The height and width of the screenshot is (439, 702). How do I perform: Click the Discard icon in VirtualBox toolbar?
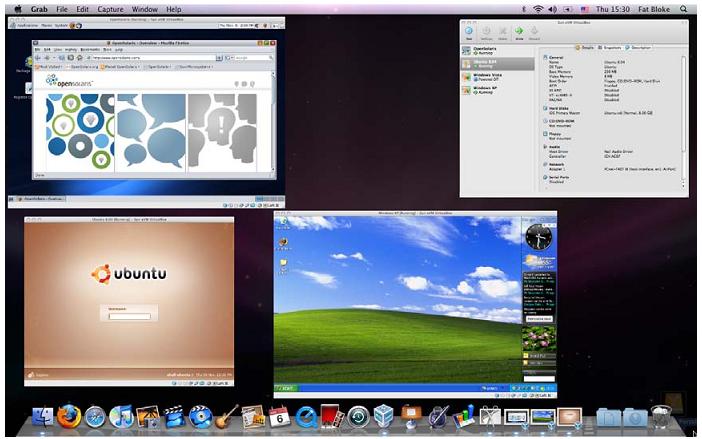coord(534,33)
